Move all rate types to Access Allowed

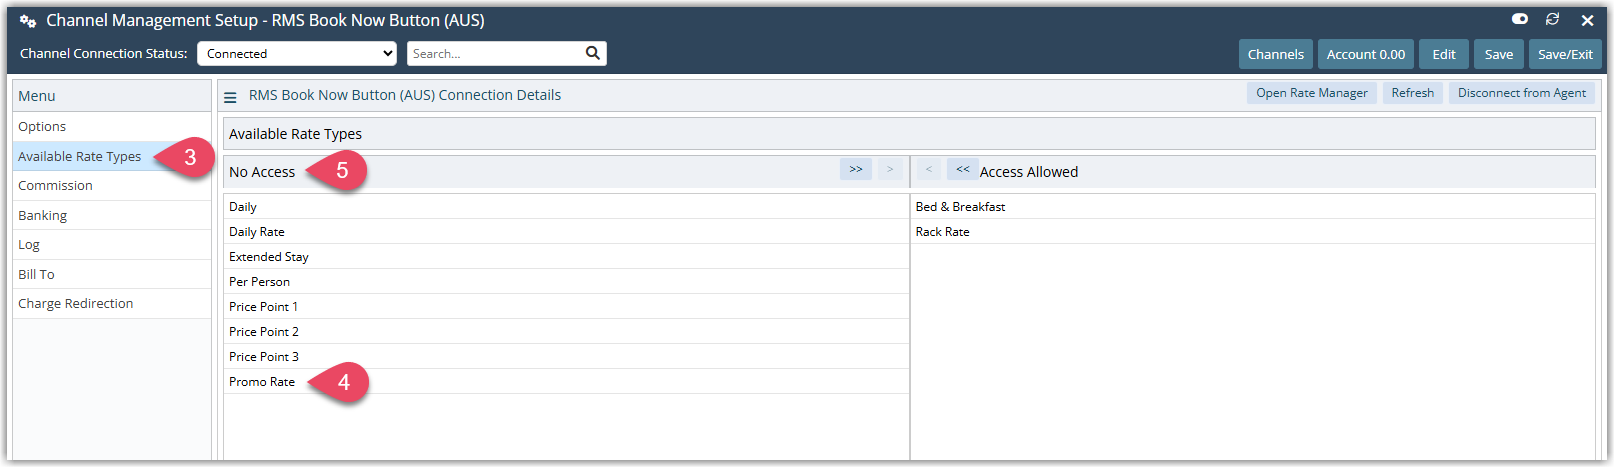(856, 169)
